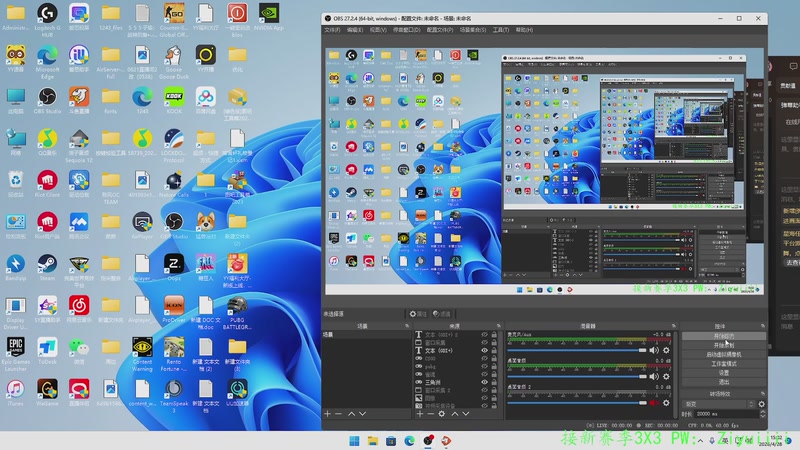Open the 工具(T) menu

(500, 30)
